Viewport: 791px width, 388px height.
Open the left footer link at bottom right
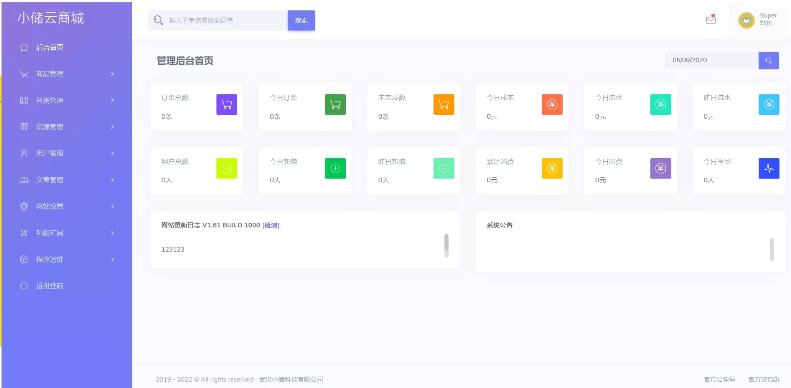(719, 379)
